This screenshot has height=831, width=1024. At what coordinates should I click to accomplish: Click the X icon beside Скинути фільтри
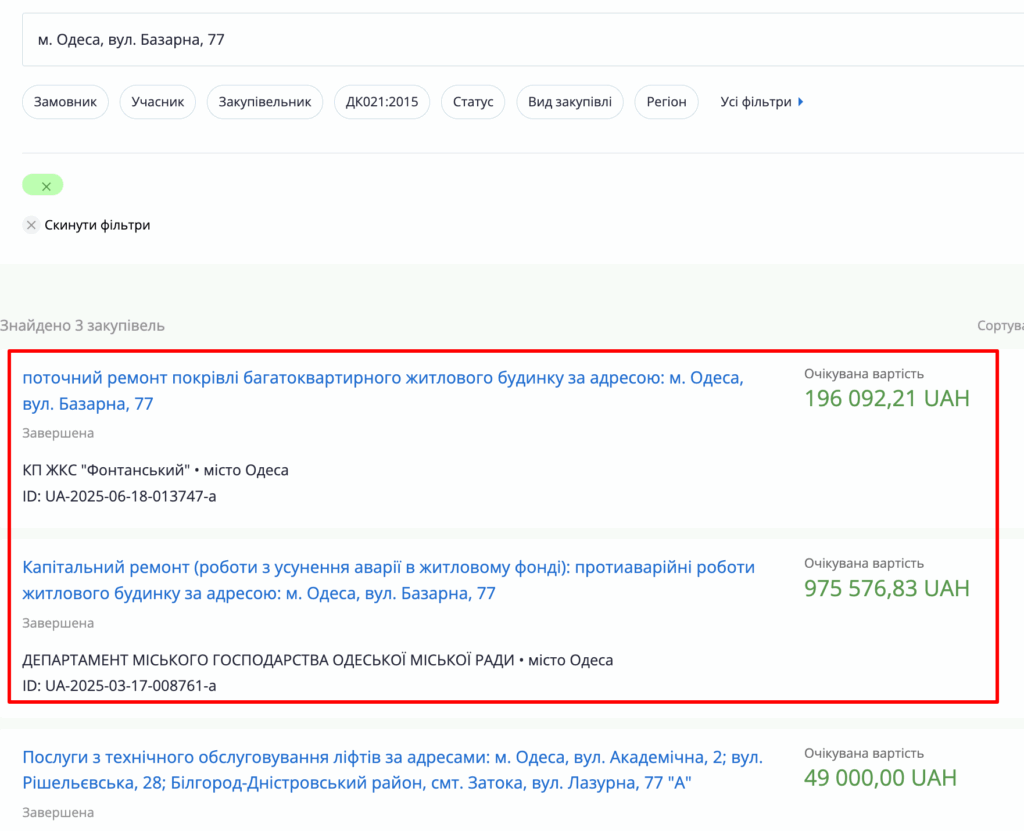click(x=31, y=225)
